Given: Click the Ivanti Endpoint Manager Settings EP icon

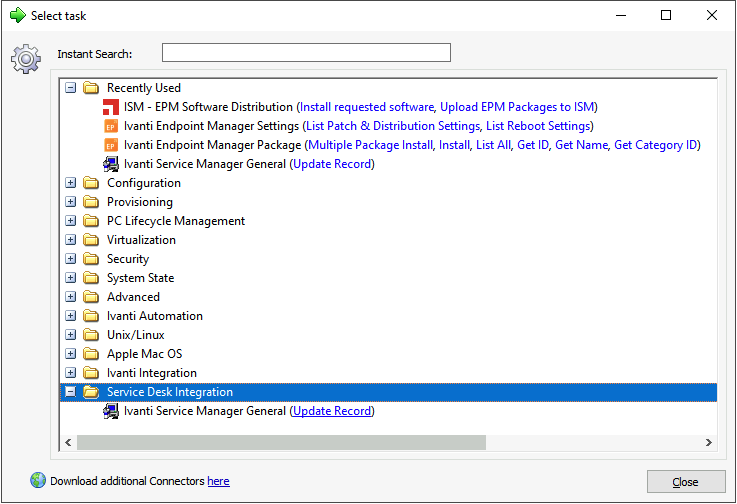Looking at the screenshot, I should [x=111, y=126].
